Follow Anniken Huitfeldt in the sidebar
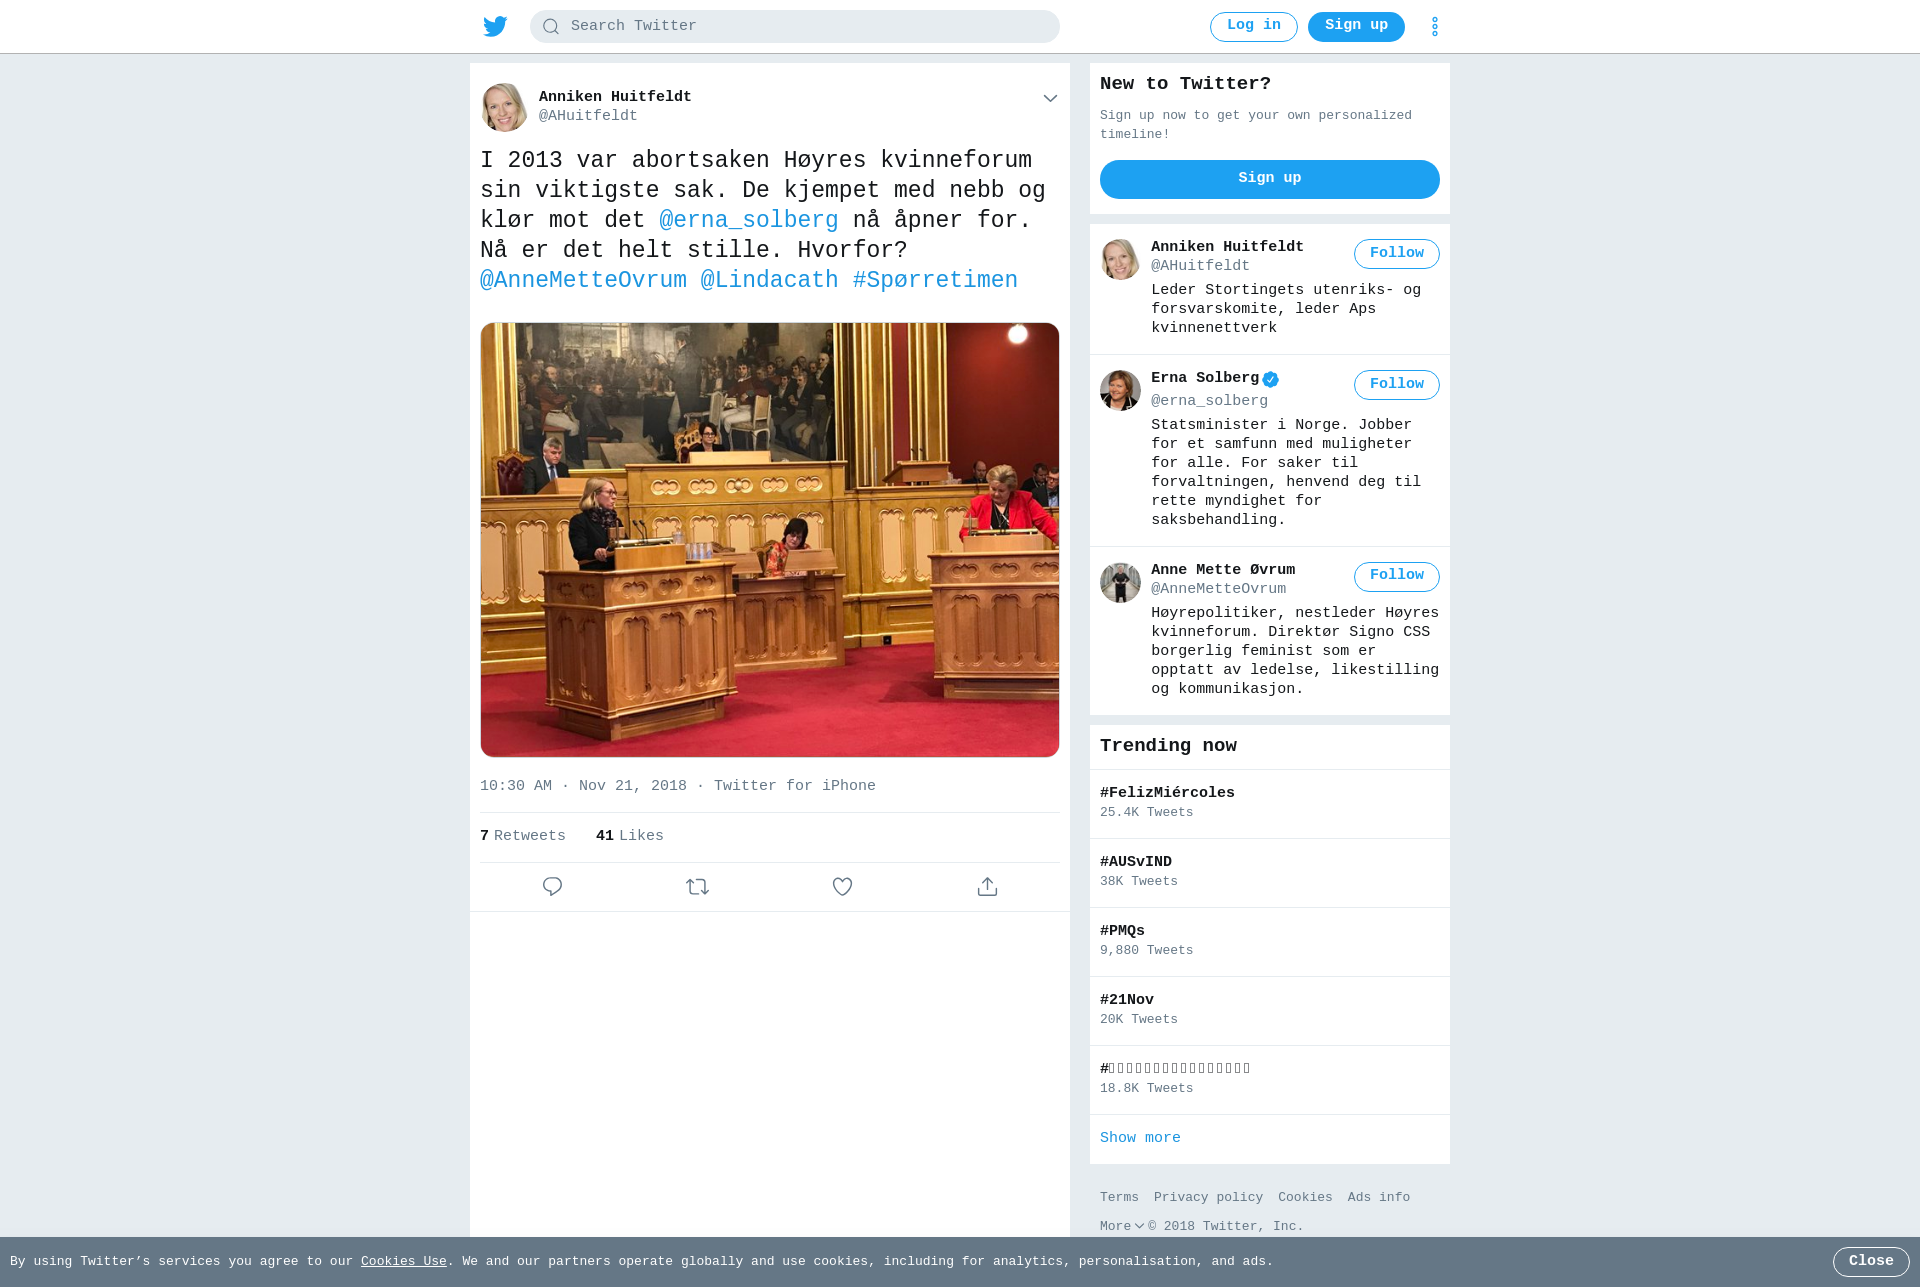 1396,254
